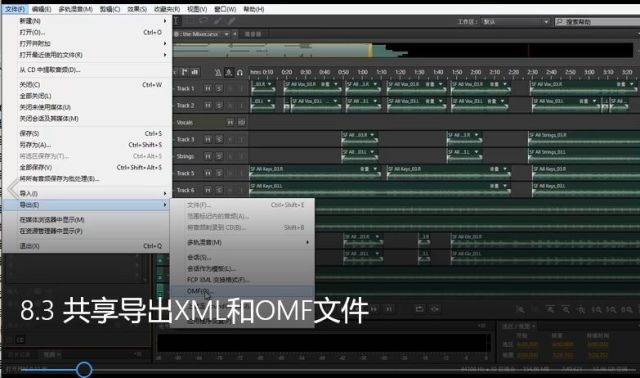This screenshot has height=378, width=640.
Task: Click the EQ track-controls icon
Action: coord(195,72)
